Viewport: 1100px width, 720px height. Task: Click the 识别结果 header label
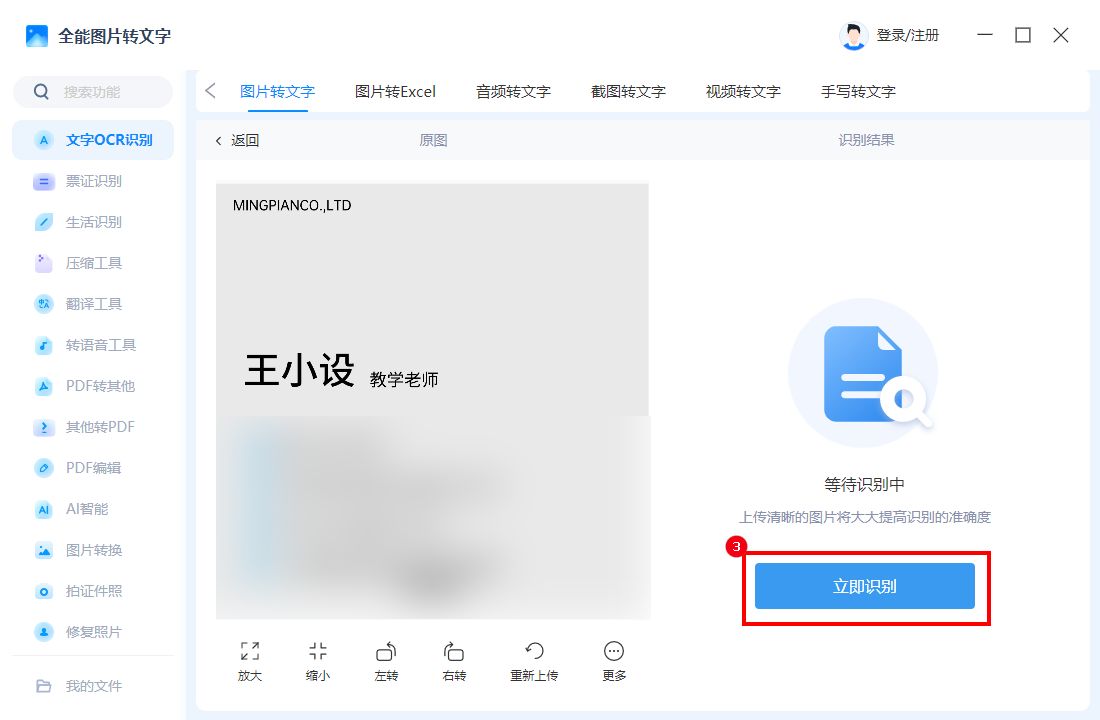click(x=866, y=140)
